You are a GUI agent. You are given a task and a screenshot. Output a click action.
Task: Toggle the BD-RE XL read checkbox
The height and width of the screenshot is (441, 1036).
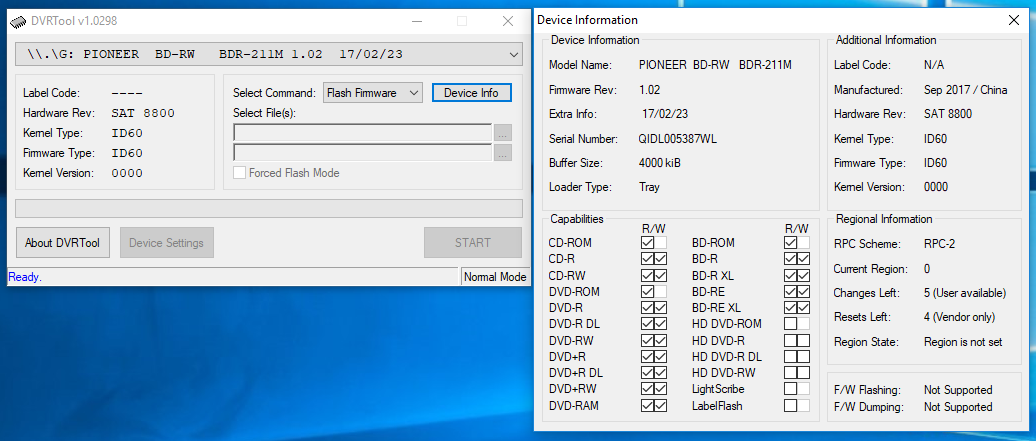click(790, 307)
